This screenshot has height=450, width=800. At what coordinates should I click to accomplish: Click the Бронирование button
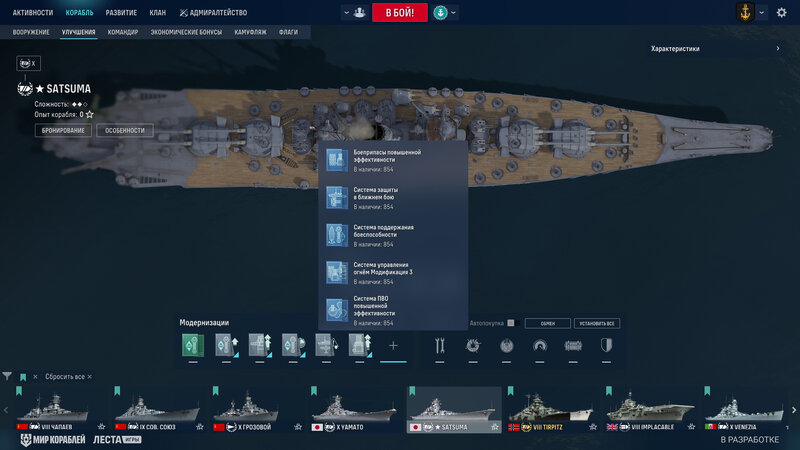click(x=63, y=131)
